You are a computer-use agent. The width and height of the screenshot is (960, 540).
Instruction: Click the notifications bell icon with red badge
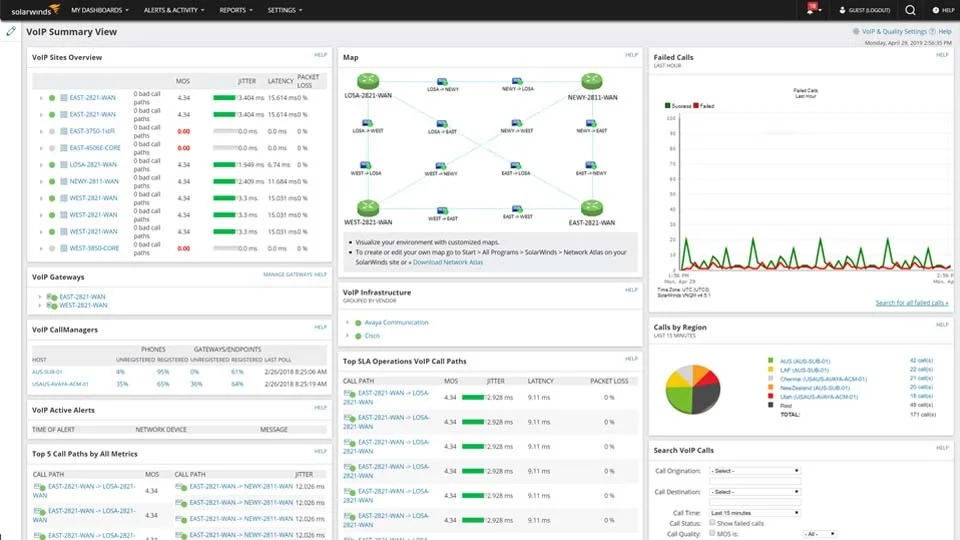810,10
